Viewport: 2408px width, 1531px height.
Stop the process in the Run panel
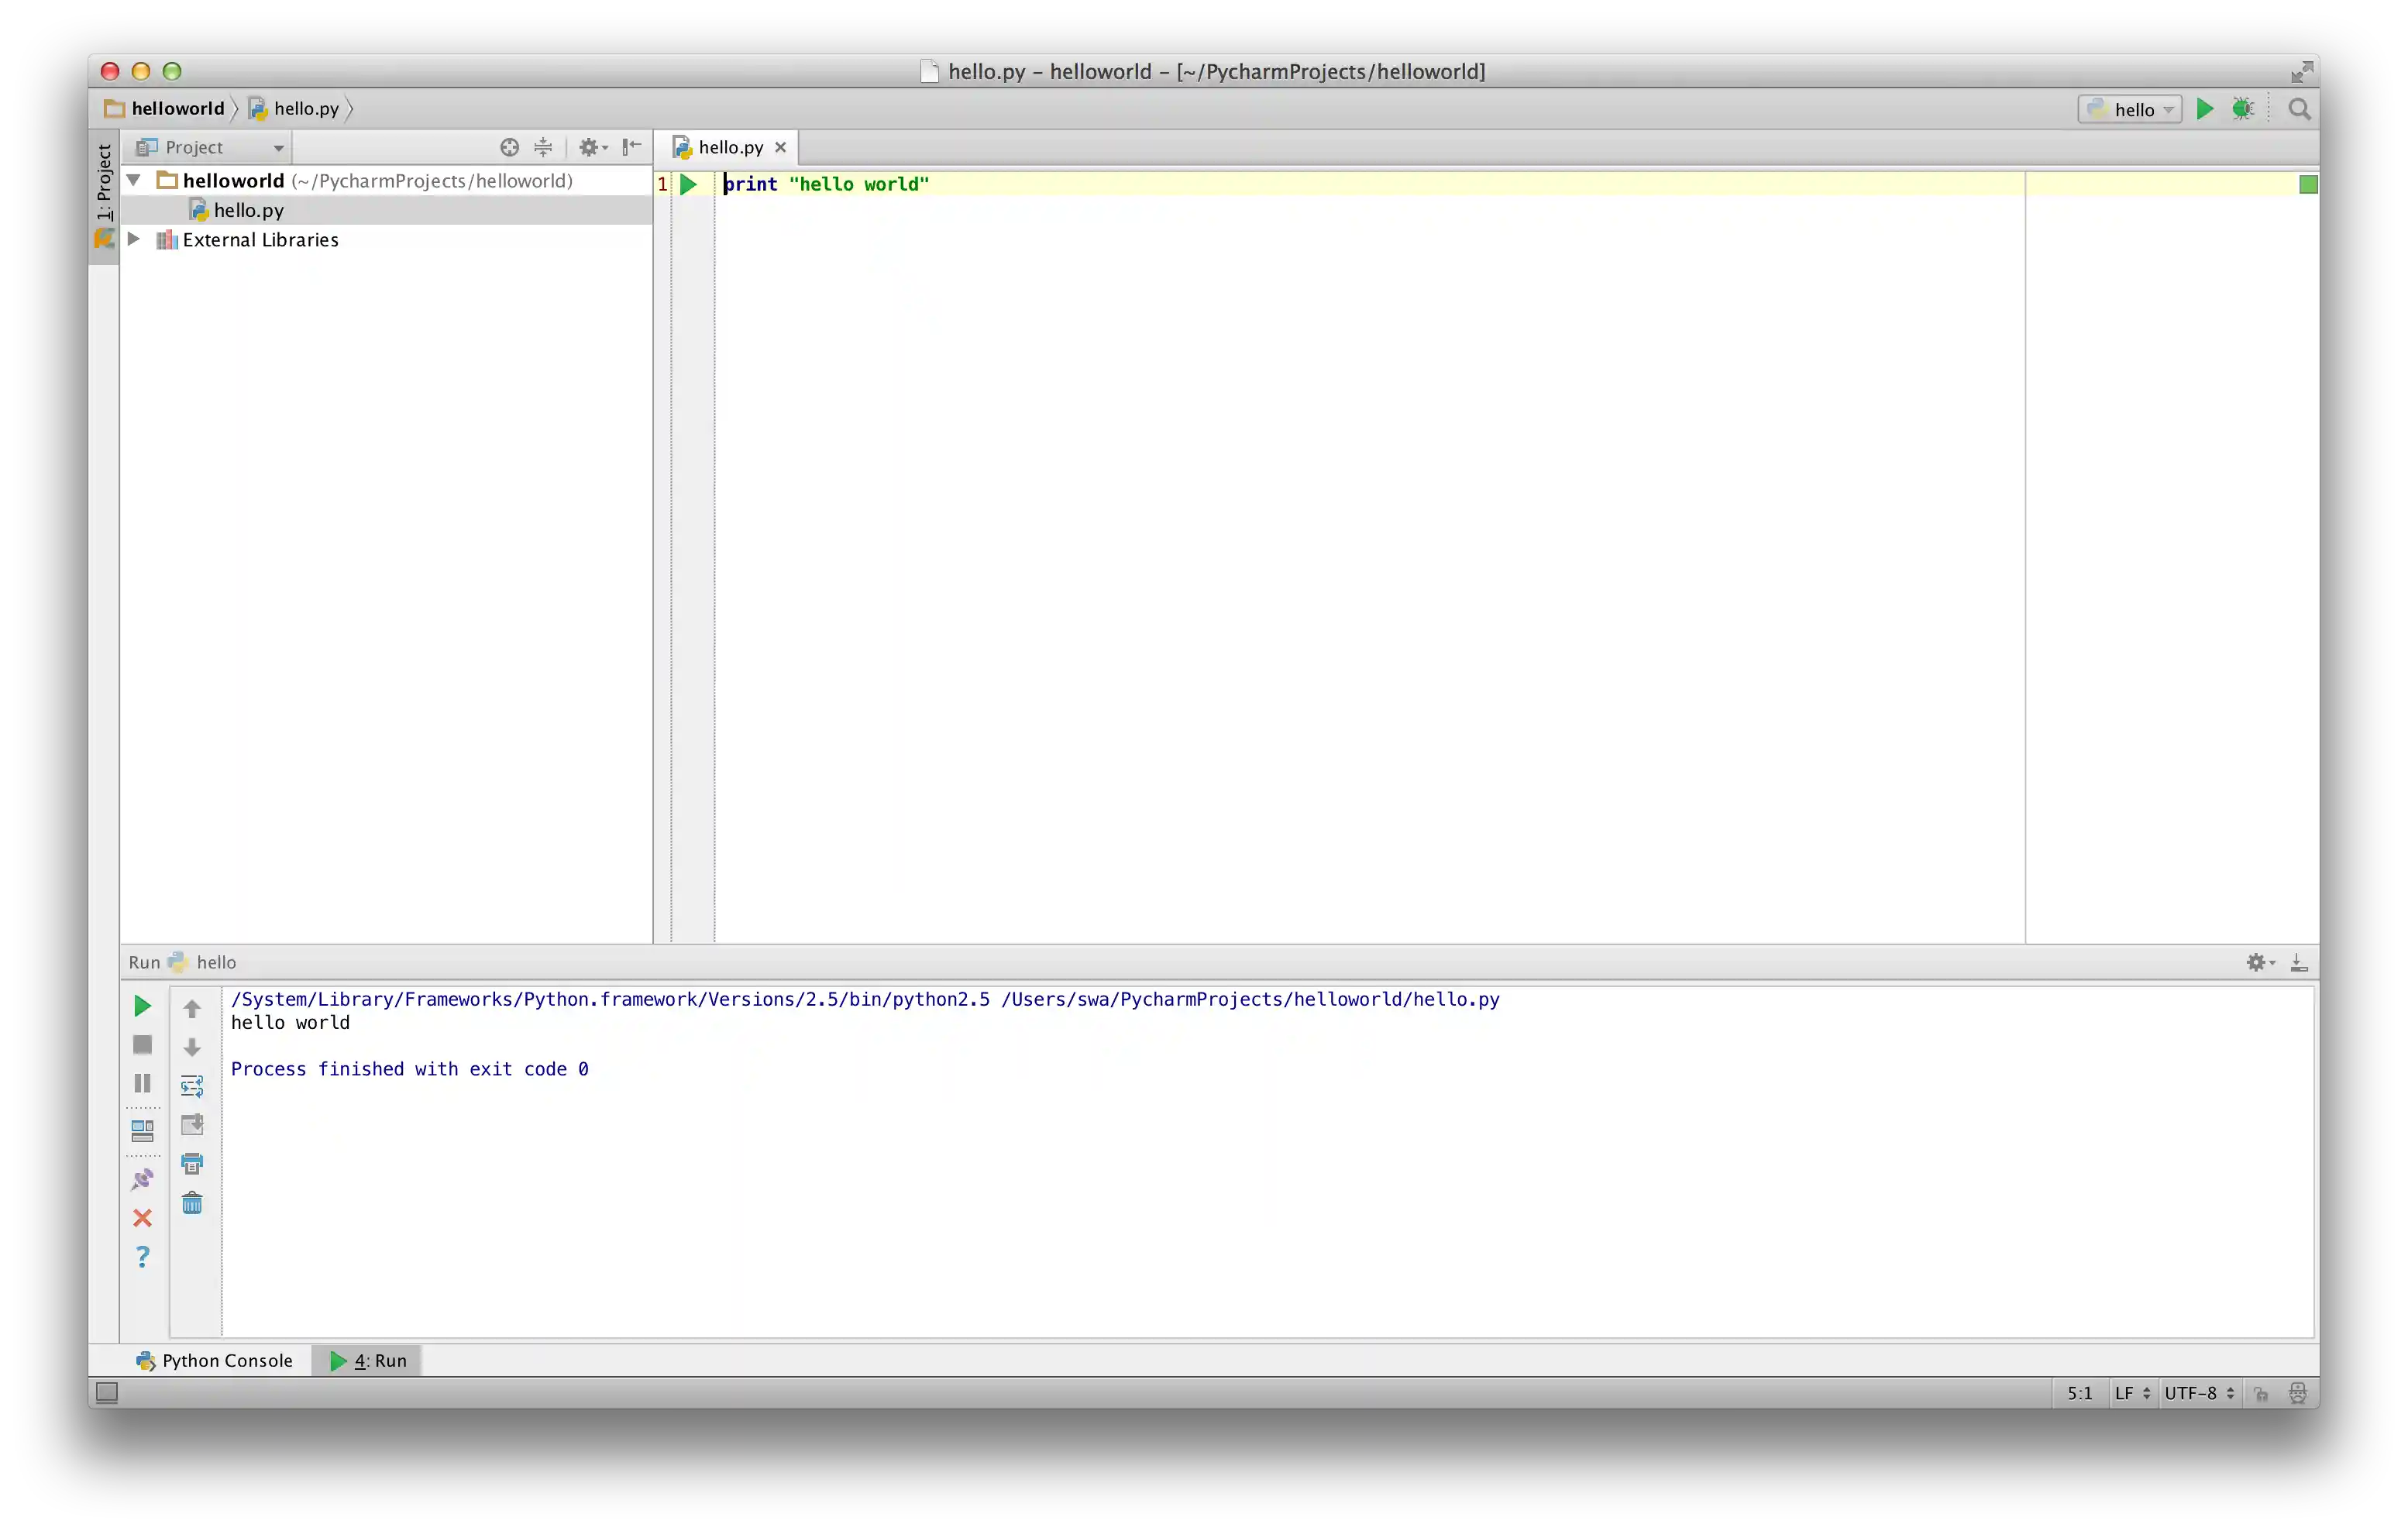[142, 1045]
